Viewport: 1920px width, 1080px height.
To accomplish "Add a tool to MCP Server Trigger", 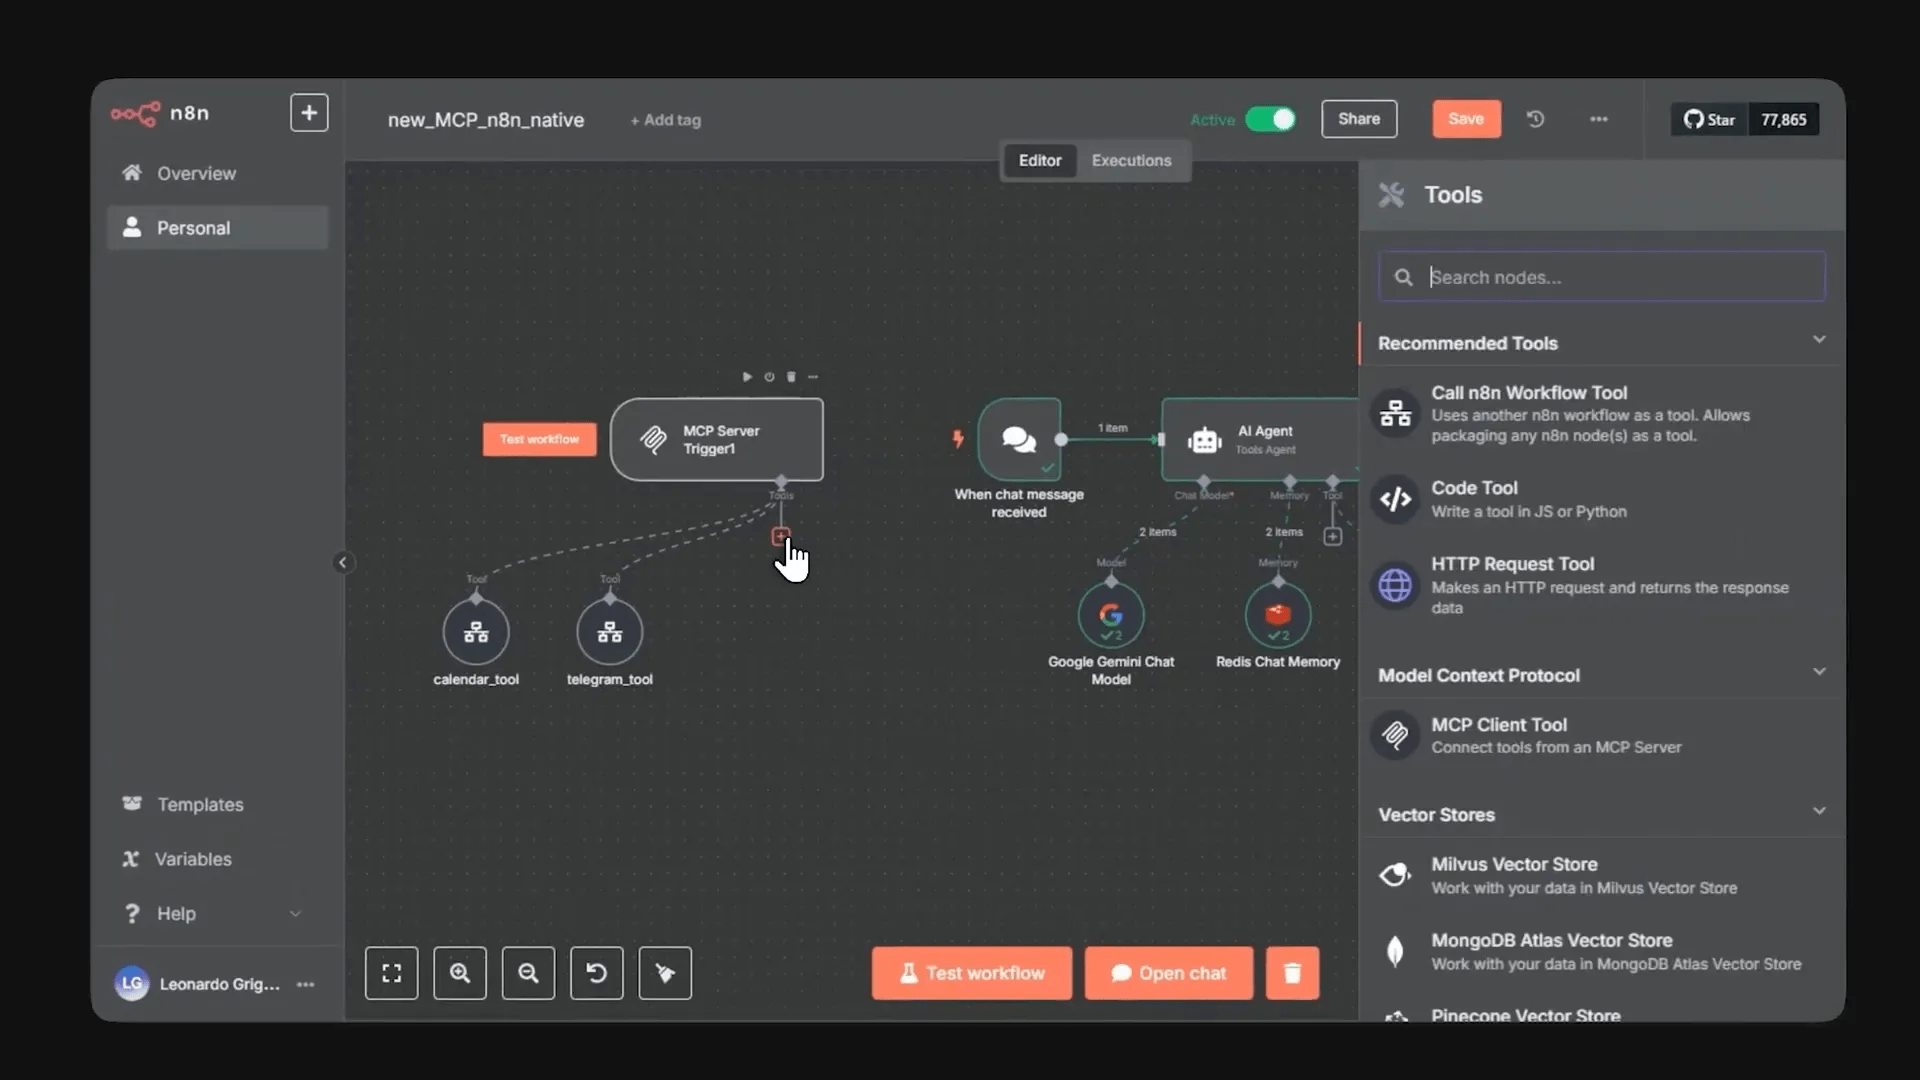I will click(781, 537).
